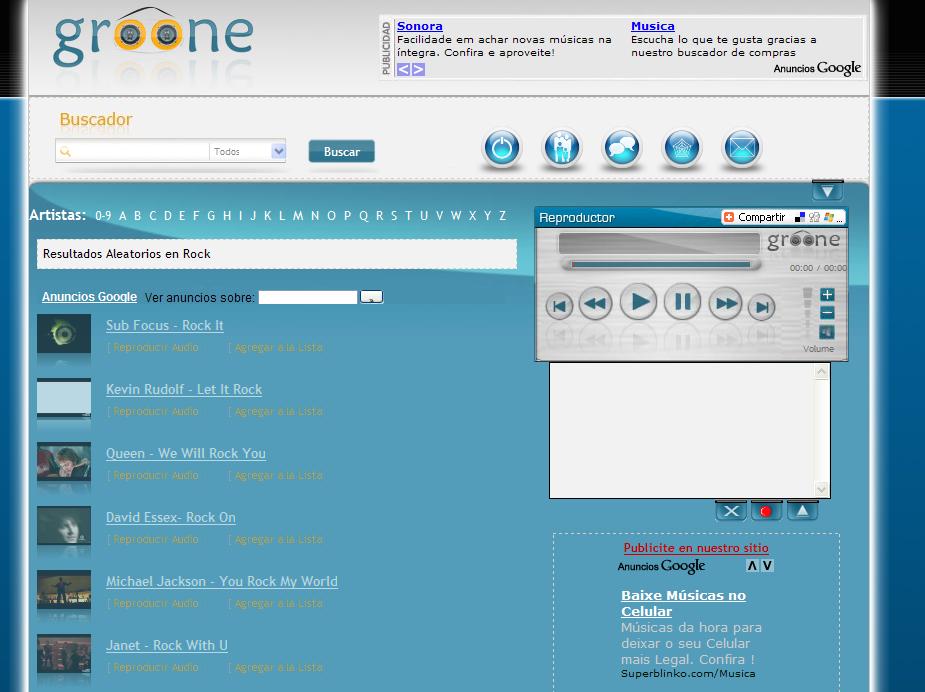Decrease volume with the minus button

tap(827, 313)
